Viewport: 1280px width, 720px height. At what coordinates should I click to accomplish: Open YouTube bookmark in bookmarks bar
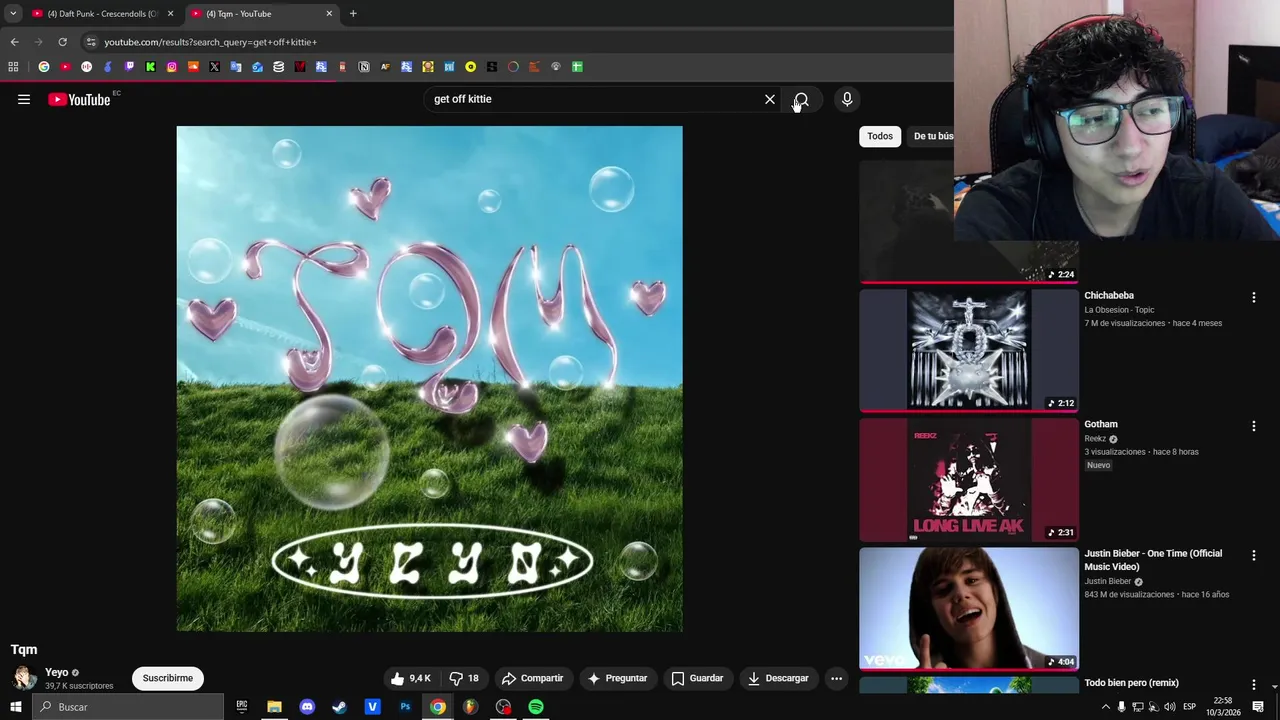(x=65, y=67)
